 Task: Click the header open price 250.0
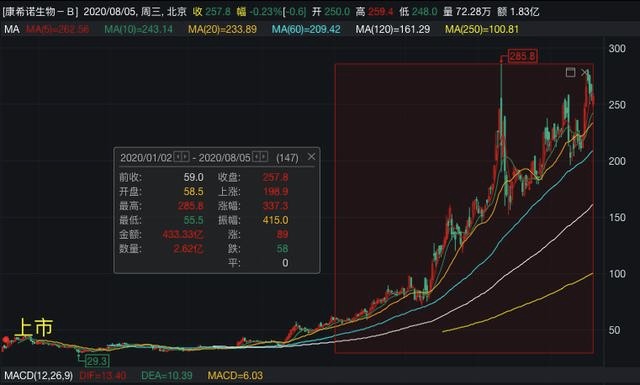(x=337, y=11)
